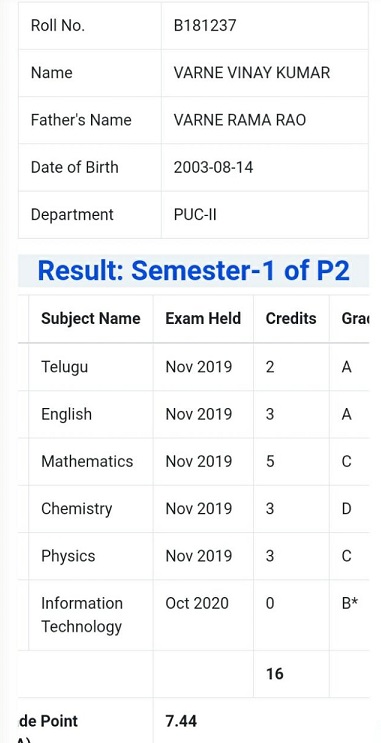The height and width of the screenshot is (743, 381).
Task: Click date of birth 2003-08-14
Action: point(213,168)
